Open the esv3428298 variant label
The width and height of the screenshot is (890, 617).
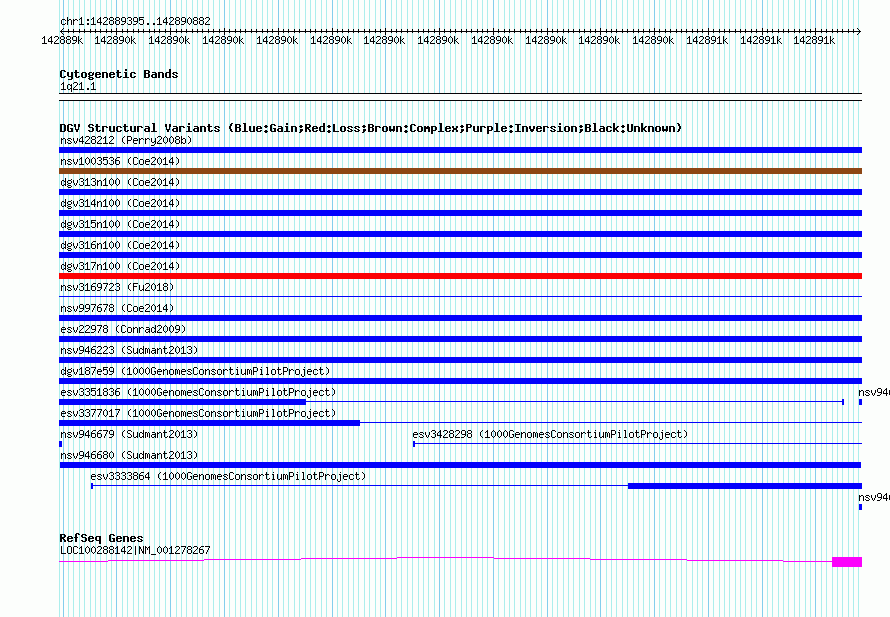[550, 434]
